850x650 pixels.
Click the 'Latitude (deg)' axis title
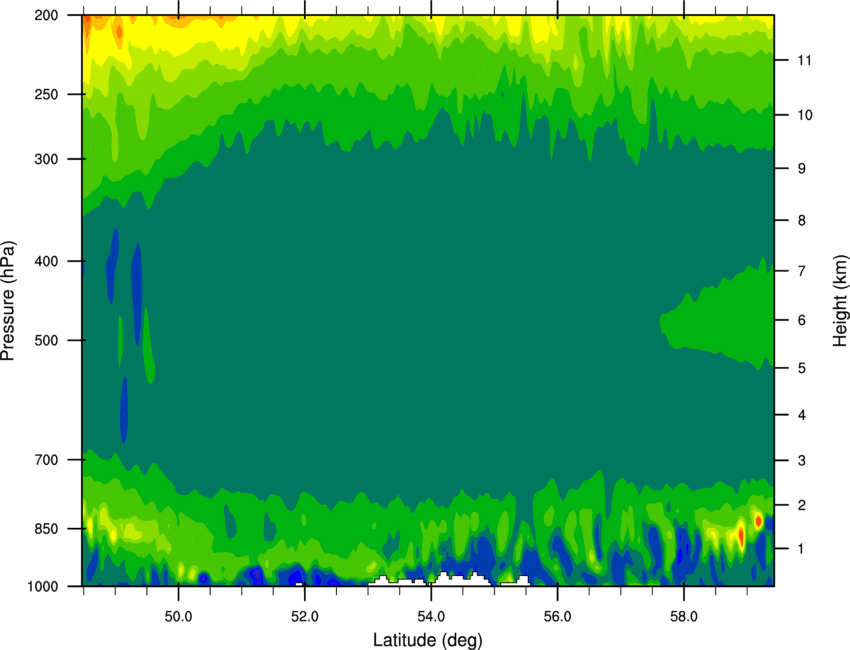pos(427,640)
